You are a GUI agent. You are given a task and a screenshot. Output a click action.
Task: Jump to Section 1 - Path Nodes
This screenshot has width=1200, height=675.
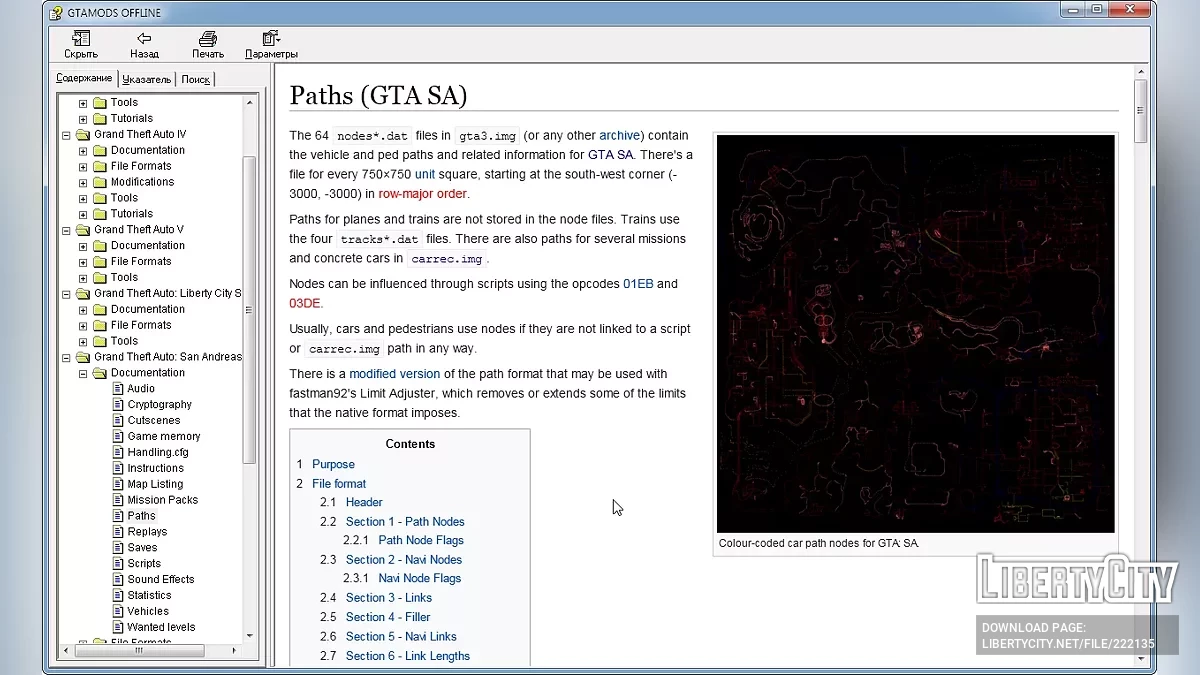[x=404, y=521]
